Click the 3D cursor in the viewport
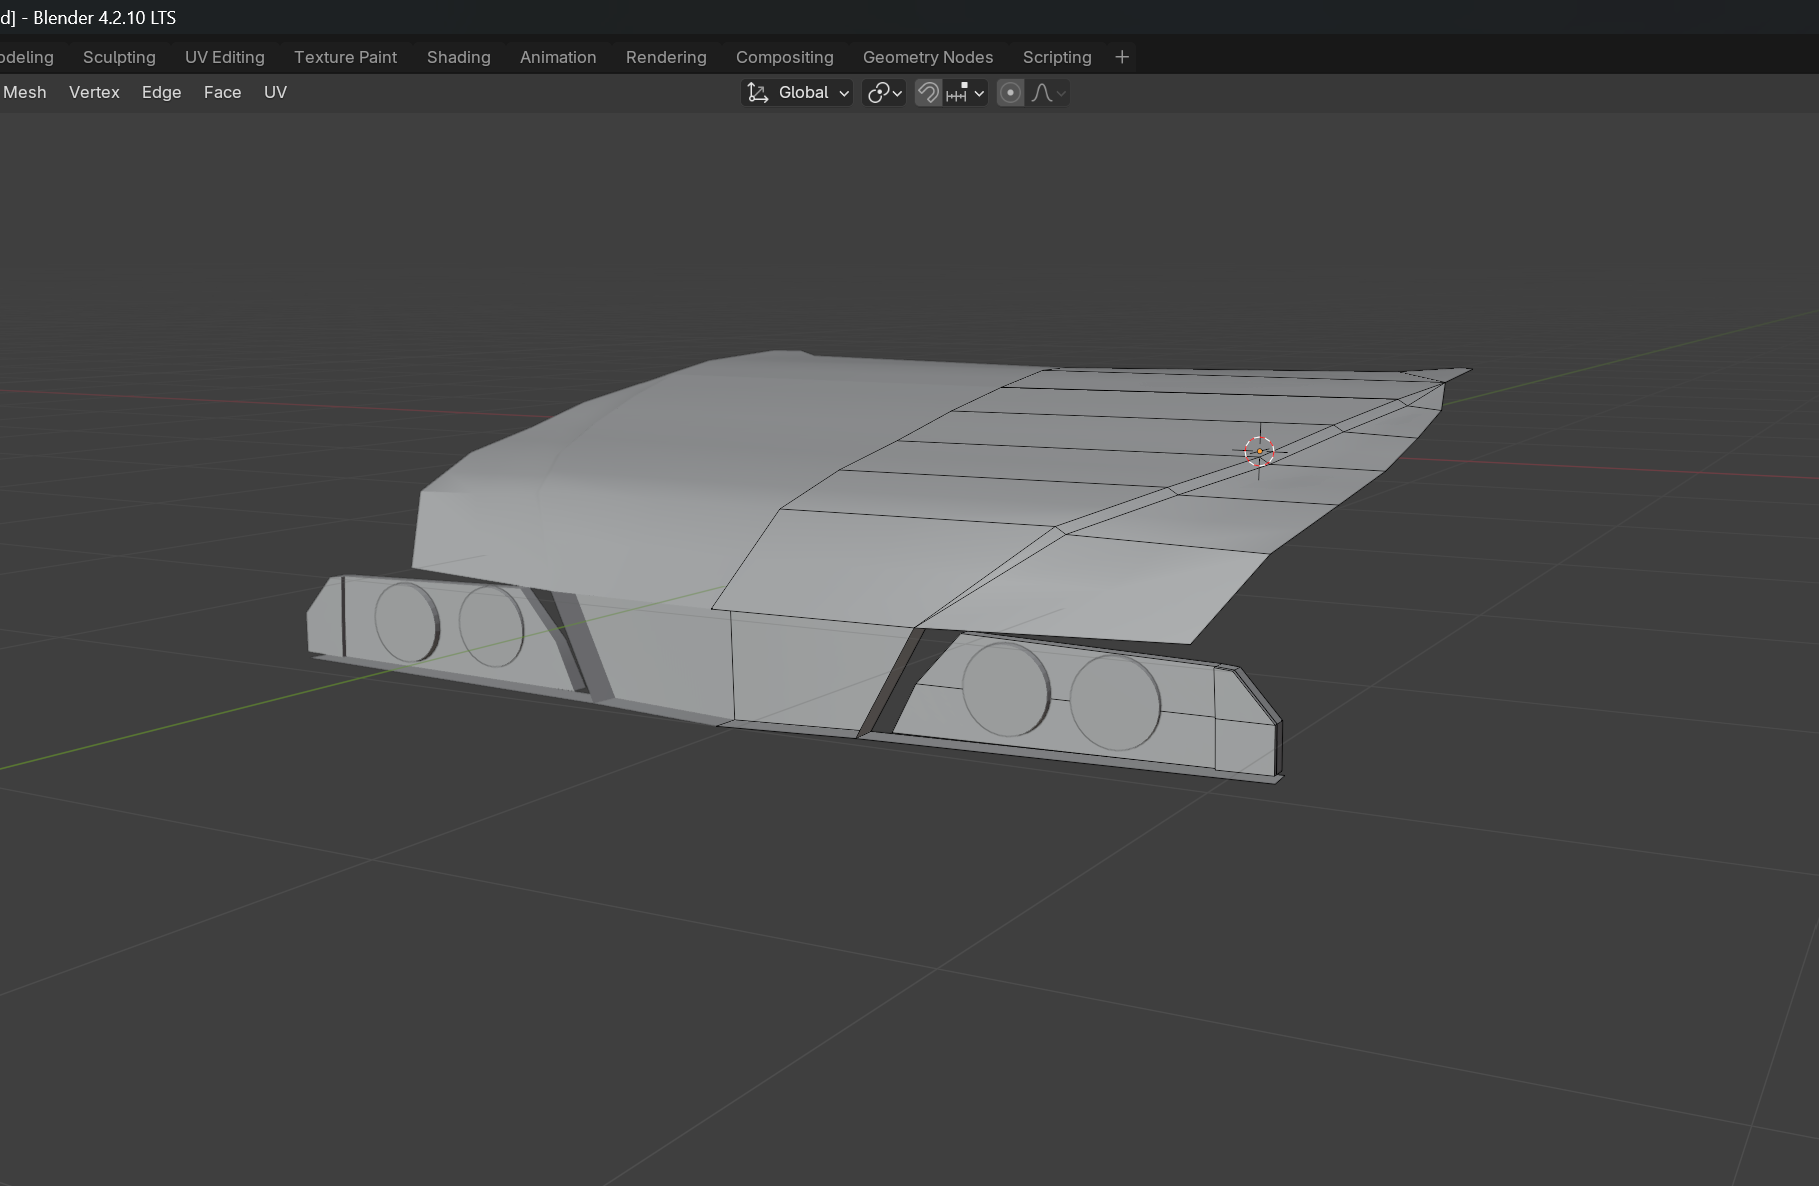Viewport: 1819px width, 1186px height. click(x=1259, y=452)
